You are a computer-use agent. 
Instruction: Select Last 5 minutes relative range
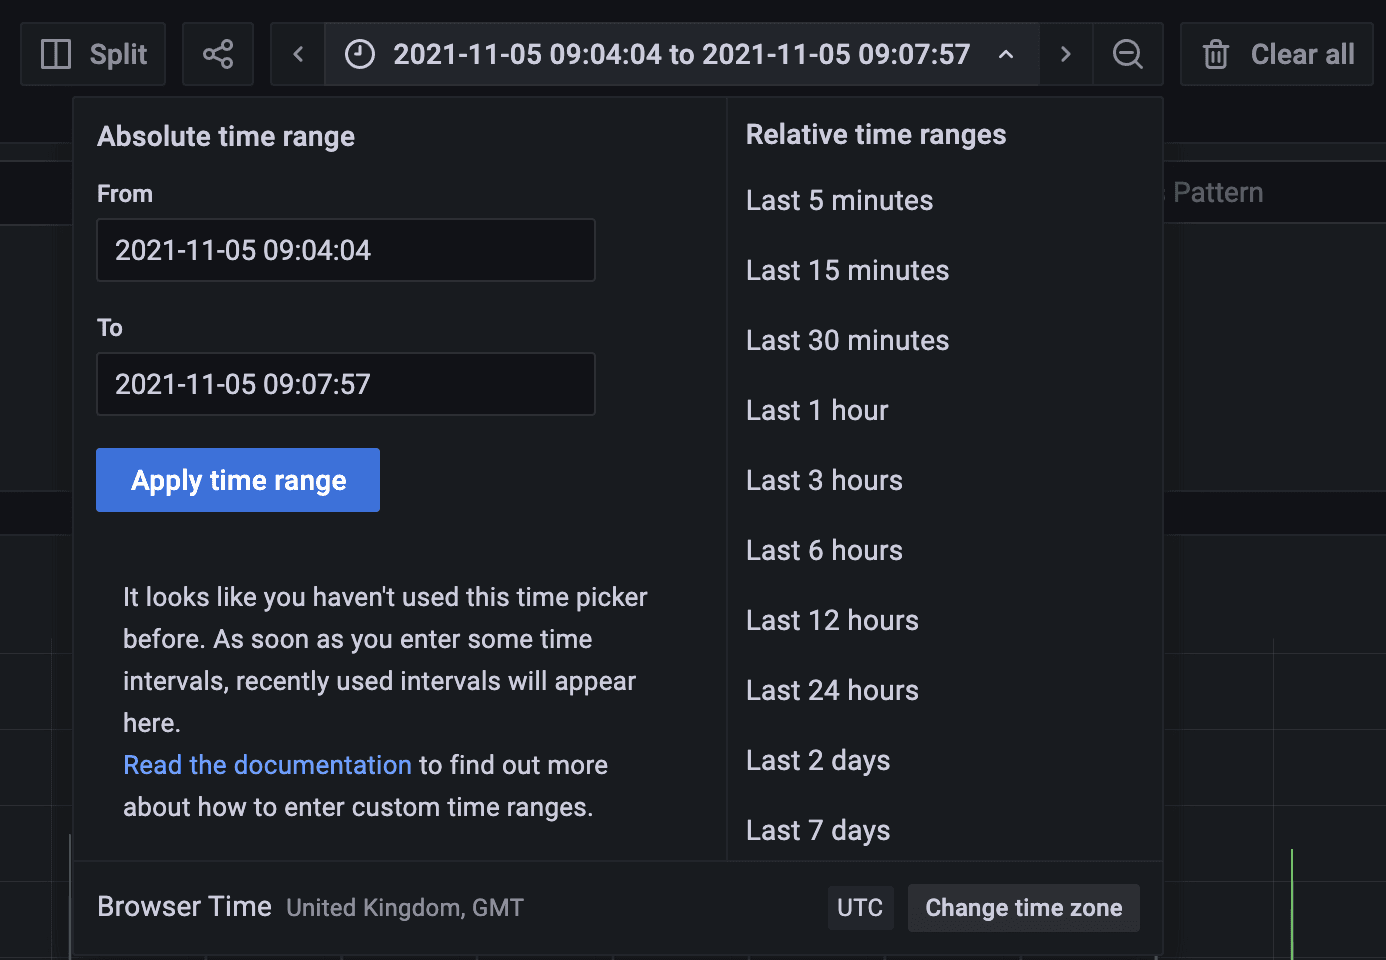[839, 200]
